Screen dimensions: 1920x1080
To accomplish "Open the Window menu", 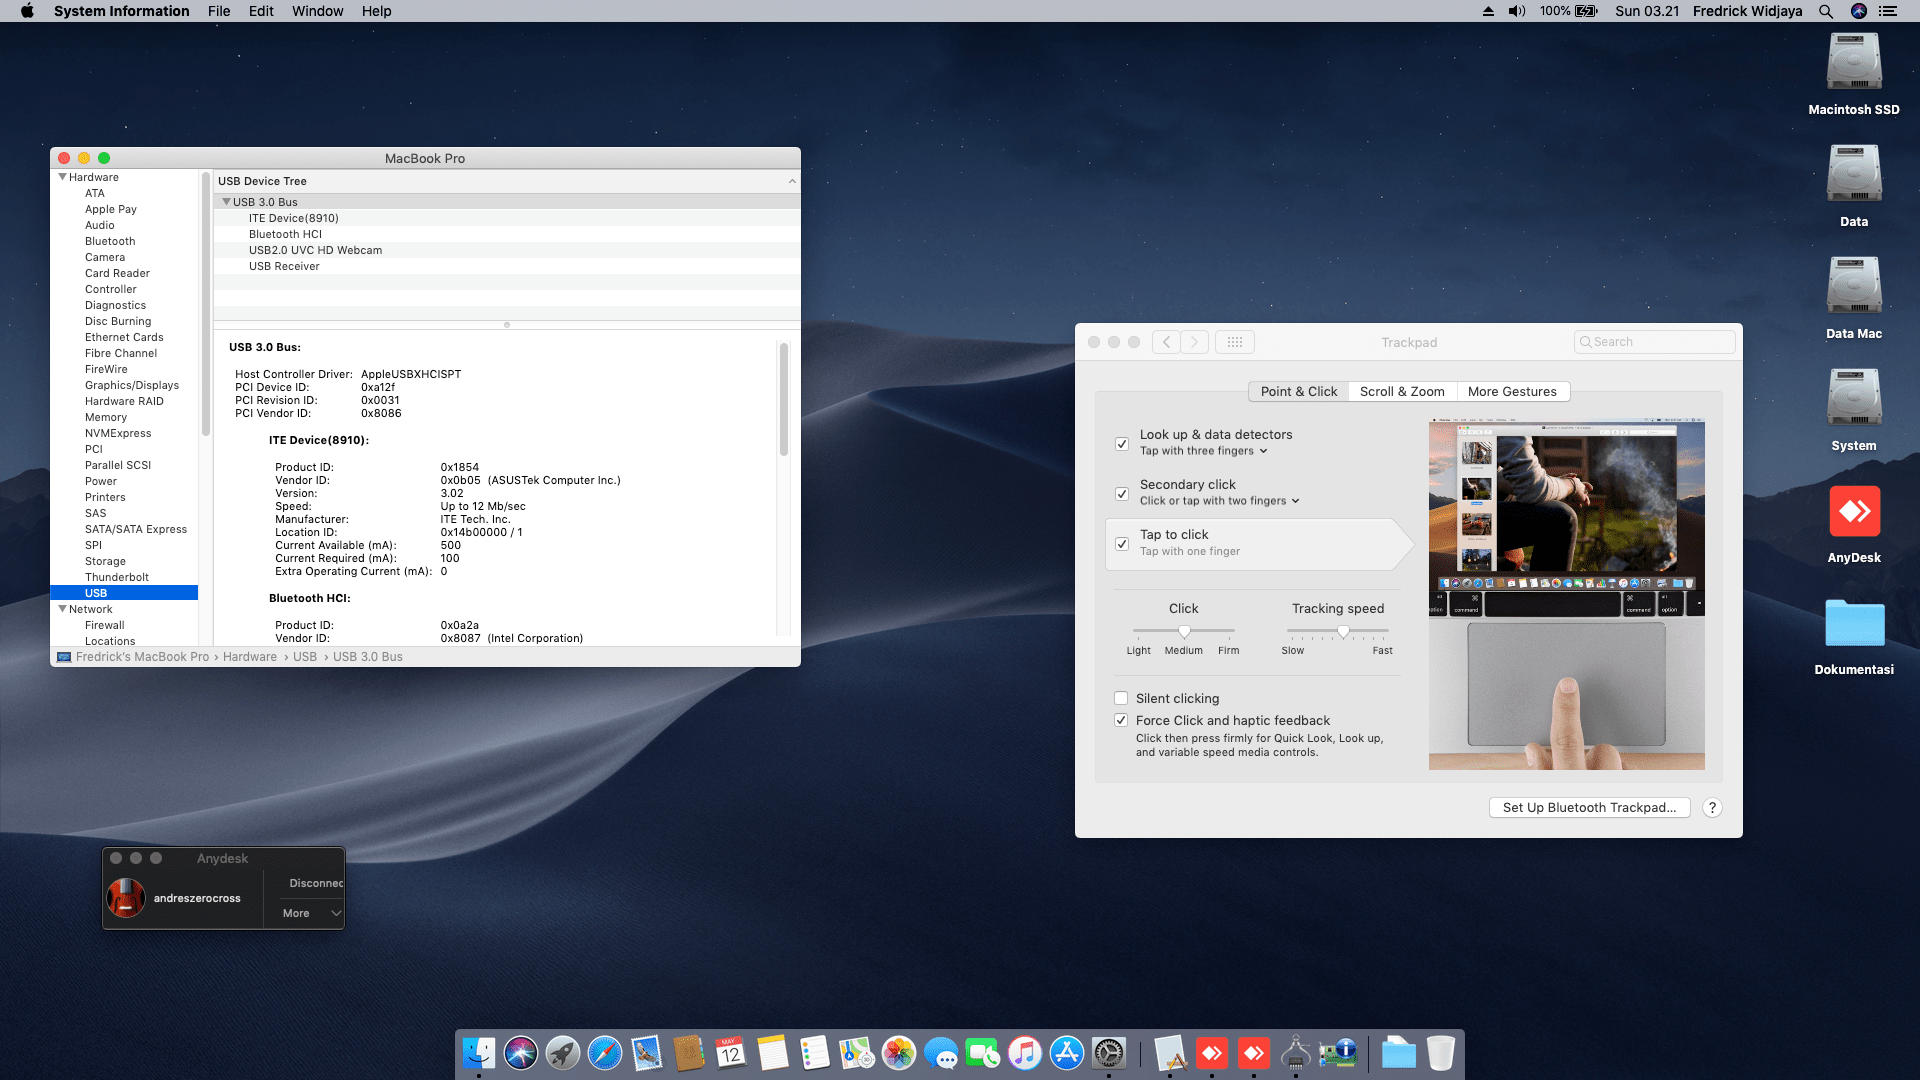I will [317, 11].
